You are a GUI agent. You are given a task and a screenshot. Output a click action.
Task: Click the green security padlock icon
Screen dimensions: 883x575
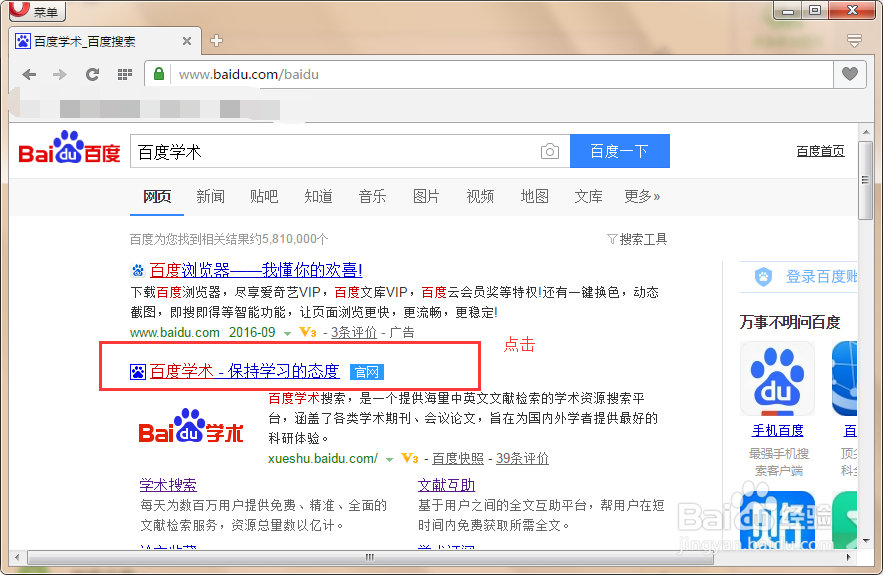click(x=159, y=74)
